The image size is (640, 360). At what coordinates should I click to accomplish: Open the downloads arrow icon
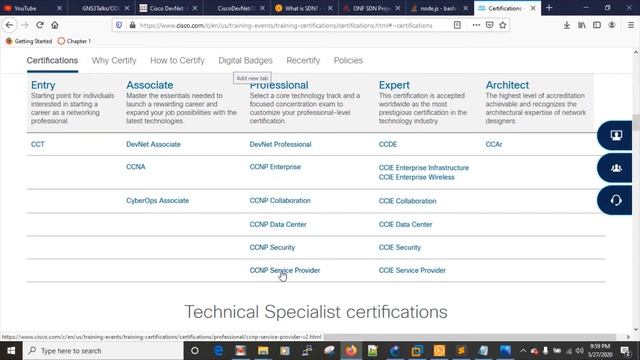tap(567, 25)
